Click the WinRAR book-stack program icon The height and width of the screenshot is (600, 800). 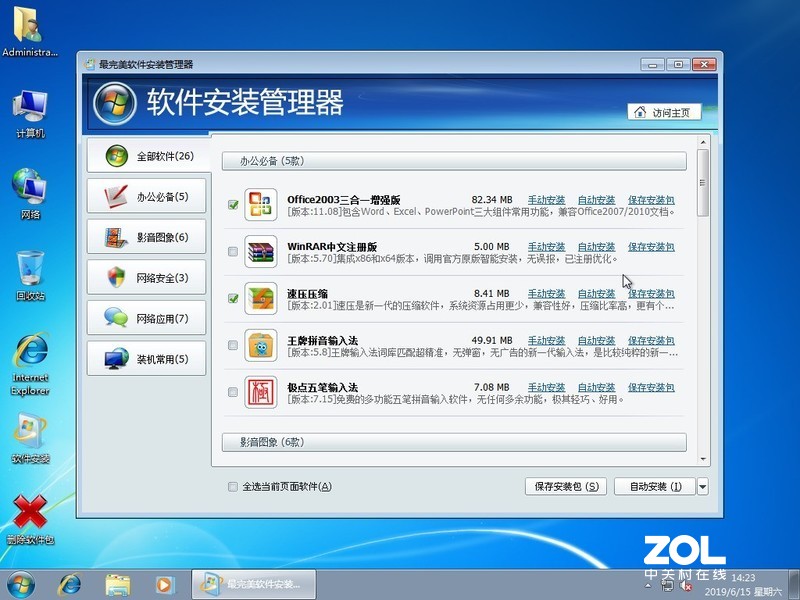coord(261,252)
